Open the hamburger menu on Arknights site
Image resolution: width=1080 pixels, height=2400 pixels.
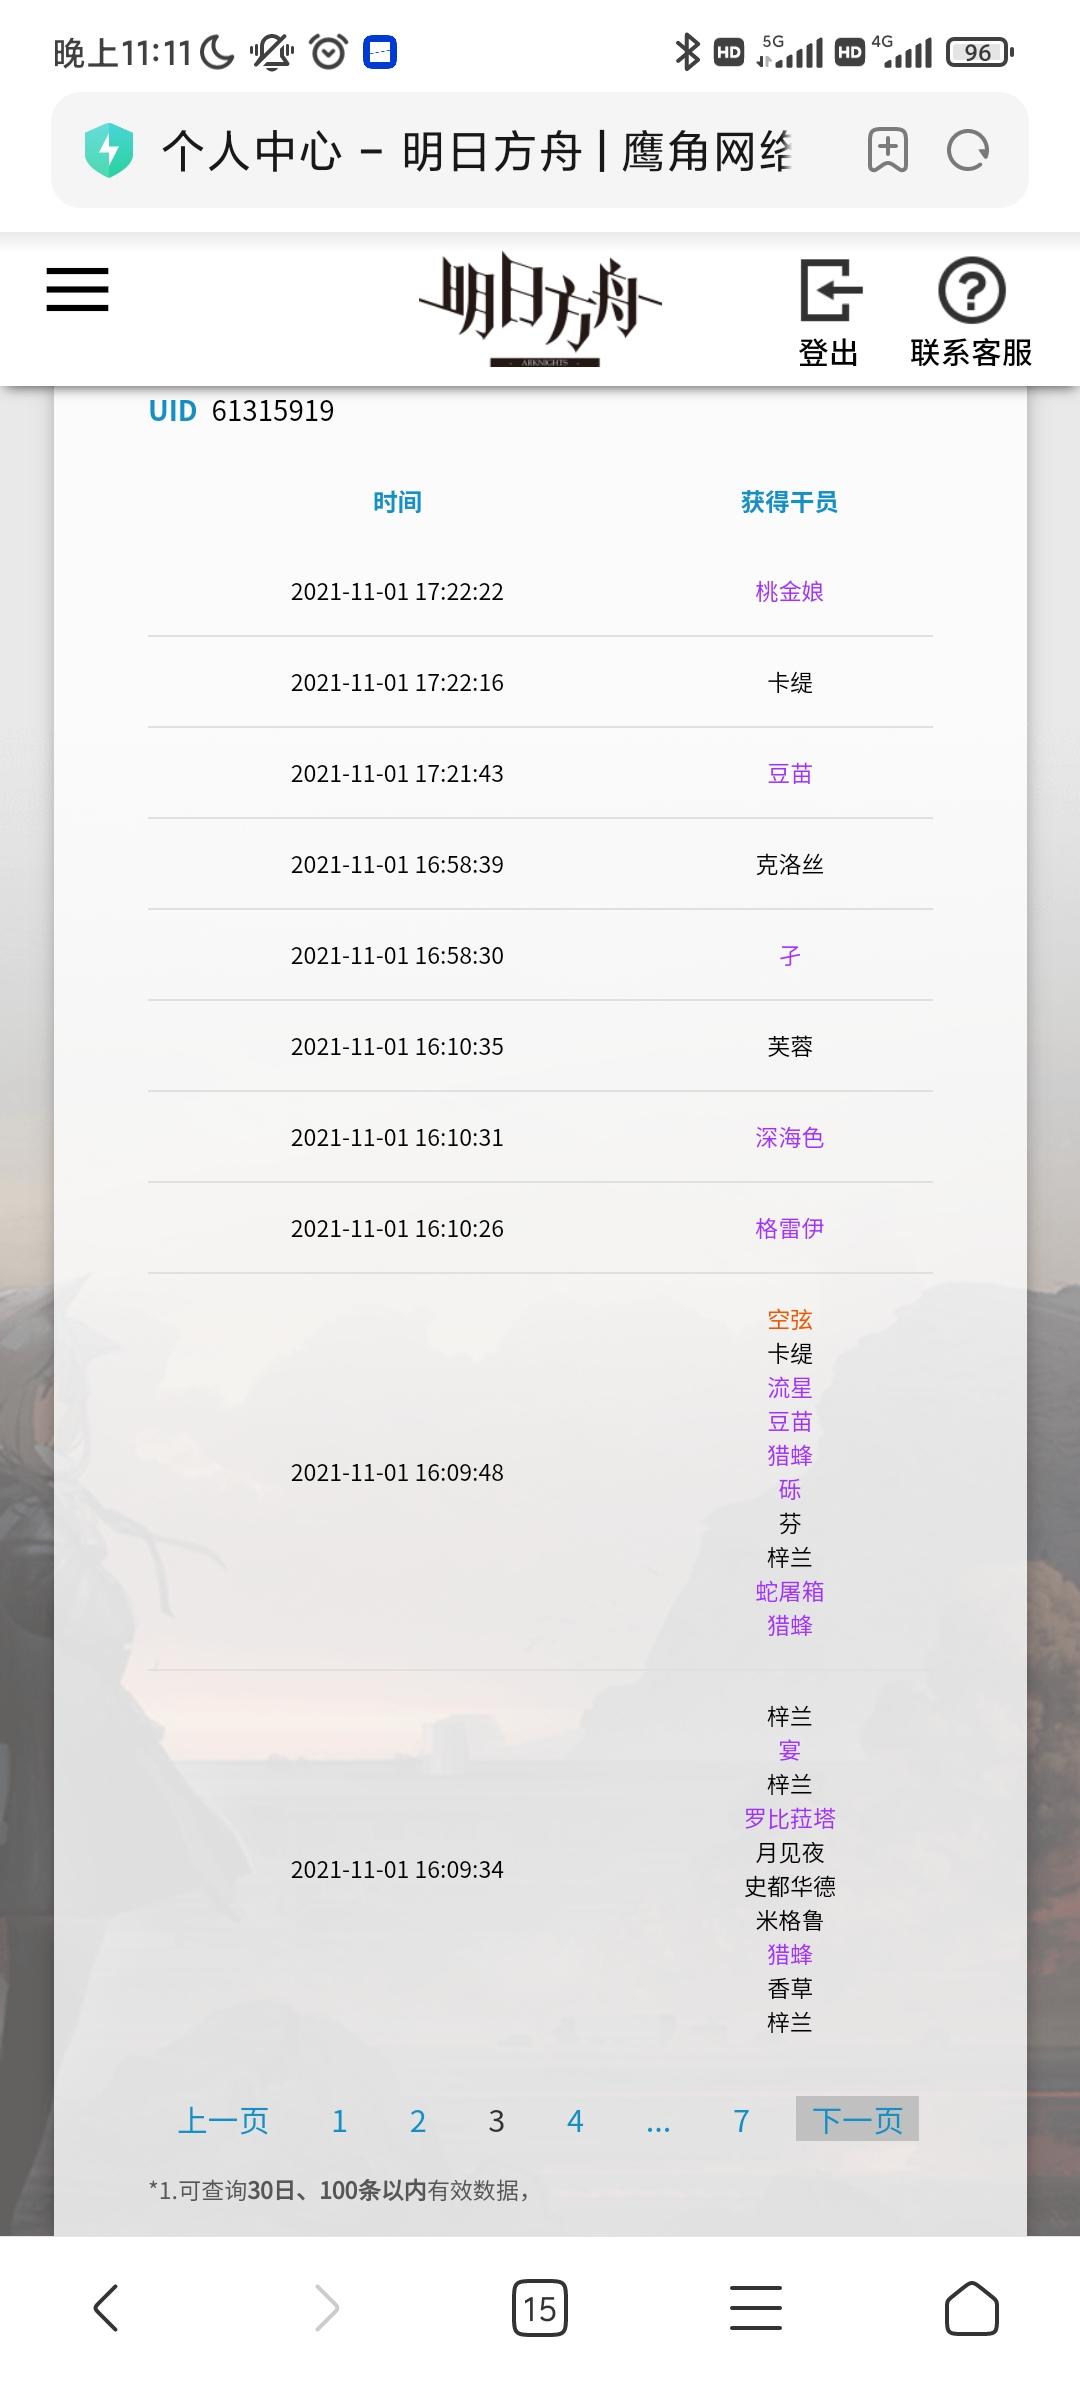(x=77, y=289)
